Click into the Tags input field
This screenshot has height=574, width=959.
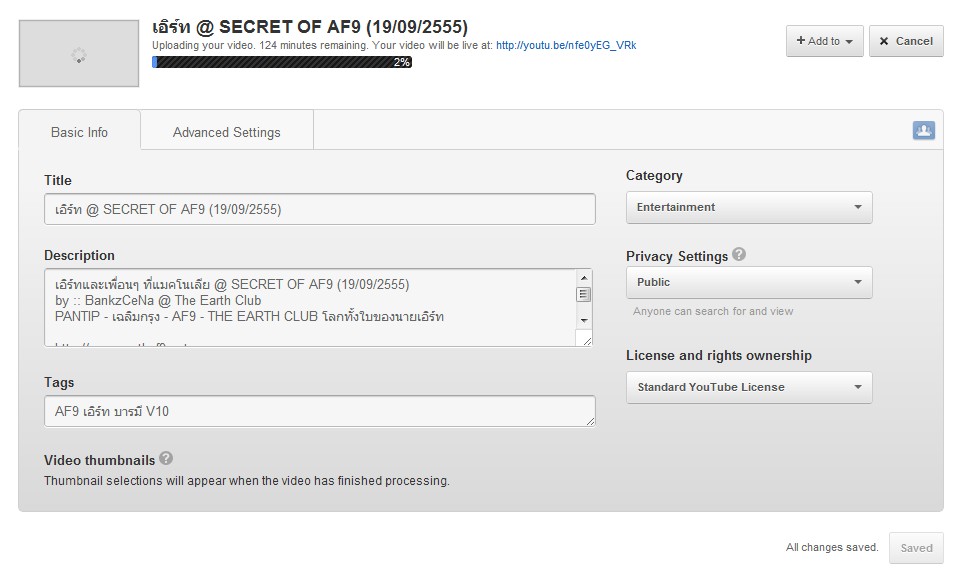pos(320,411)
